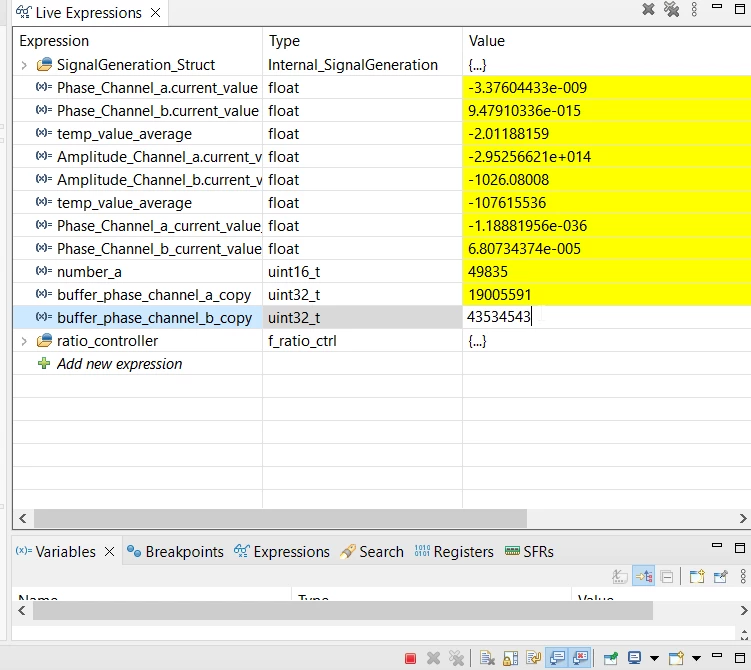
Task: Click Open New View icon in Variables
Action: [697, 576]
